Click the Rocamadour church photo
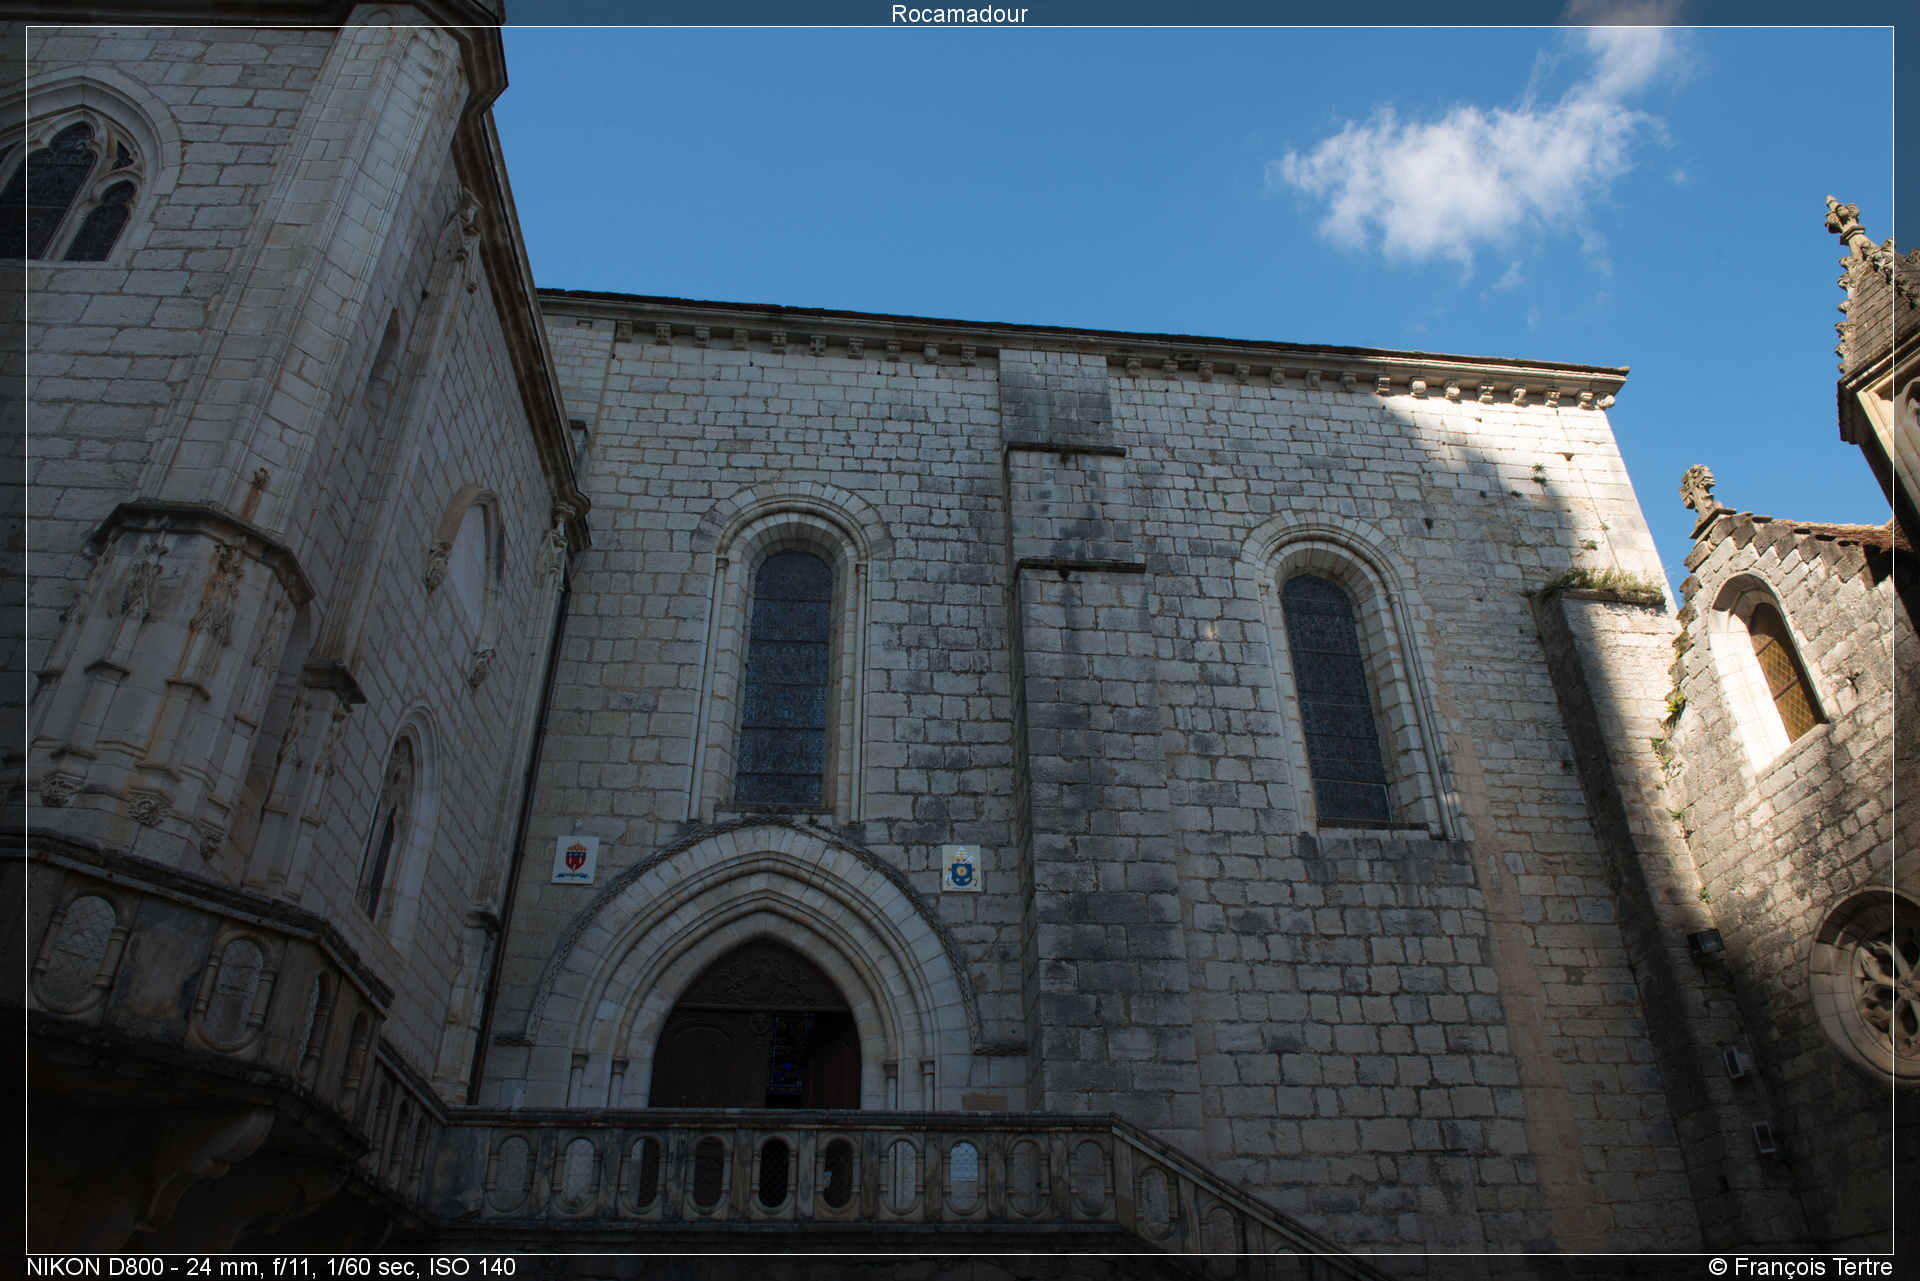Viewport: 1920px width, 1281px height. [960, 640]
